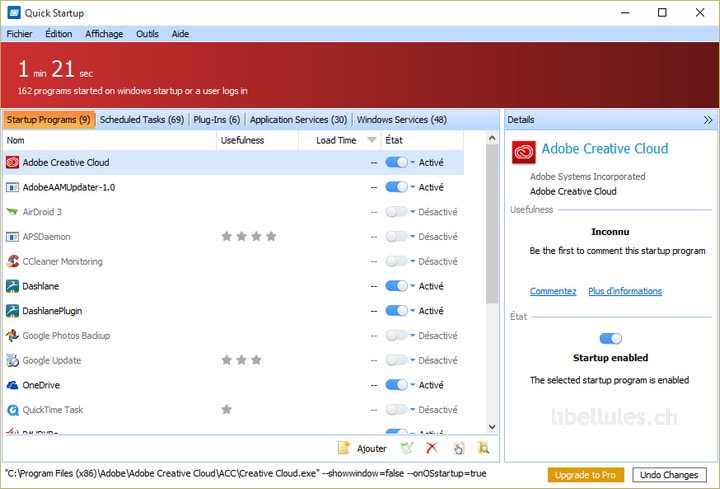Click the large Adobe Creative Cloud logo in Details
The width and height of the screenshot is (720, 489).
pos(524,152)
